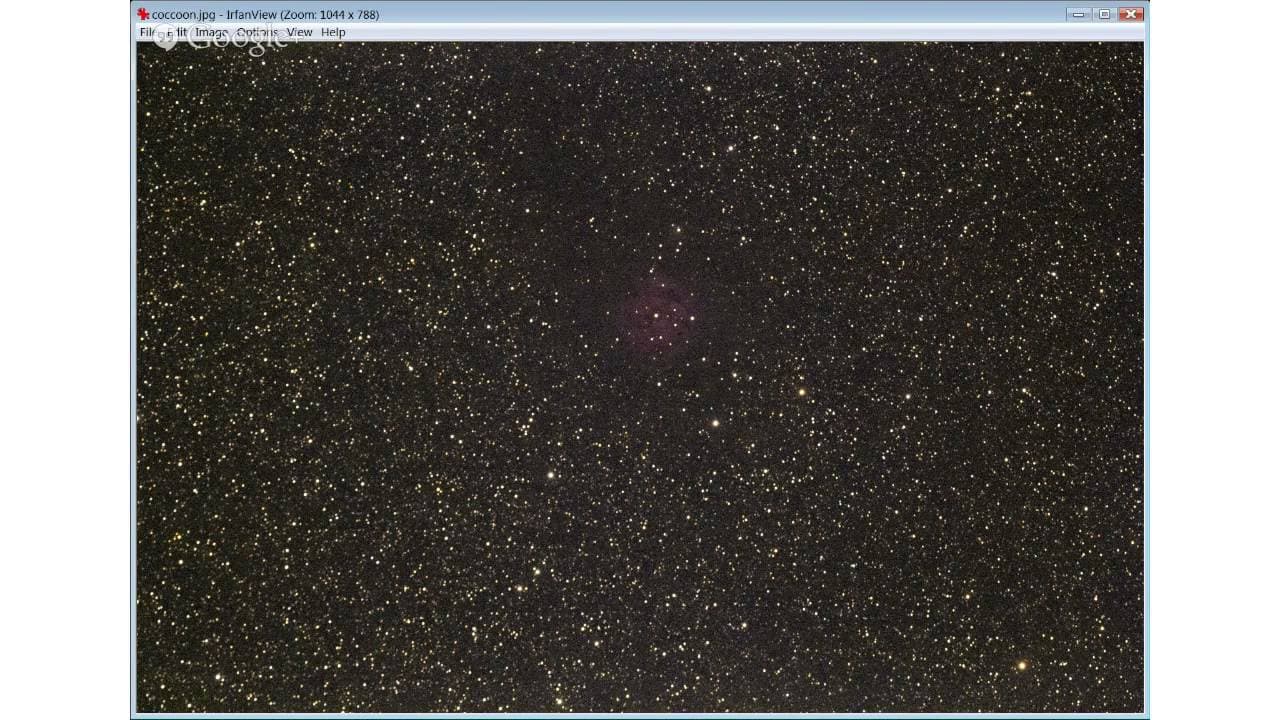Screen dimensions: 1280x720
Task: Click the IrfanView red icon in title bar
Action: (x=144, y=14)
